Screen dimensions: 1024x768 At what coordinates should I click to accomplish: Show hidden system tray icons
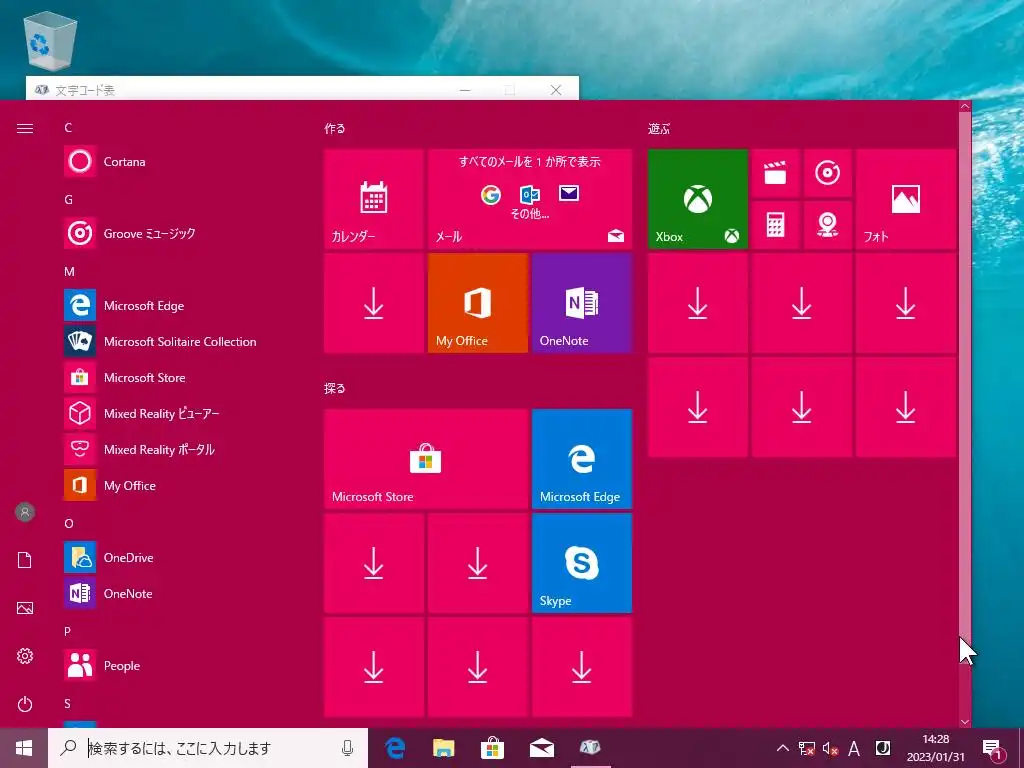tap(782, 748)
